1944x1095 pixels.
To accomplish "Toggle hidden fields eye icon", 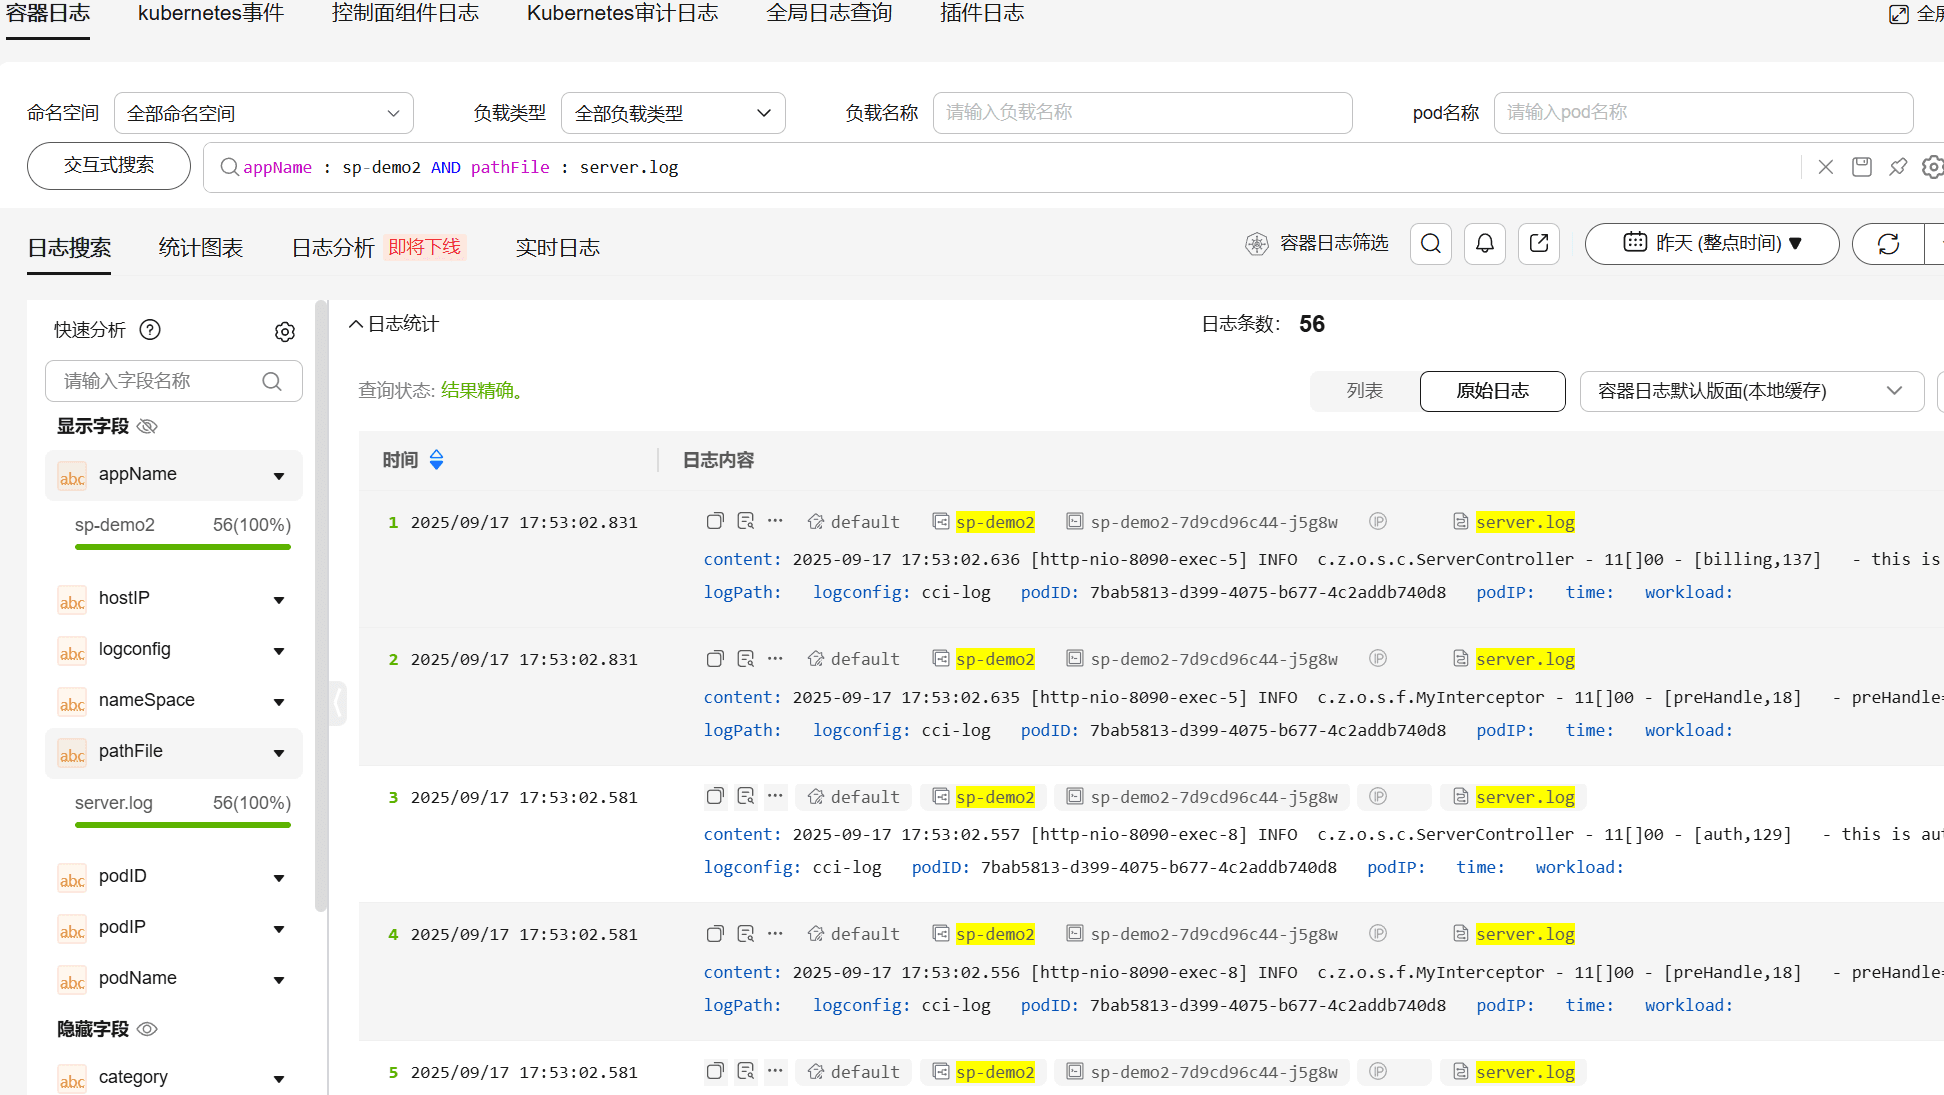I will [x=148, y=1028].
